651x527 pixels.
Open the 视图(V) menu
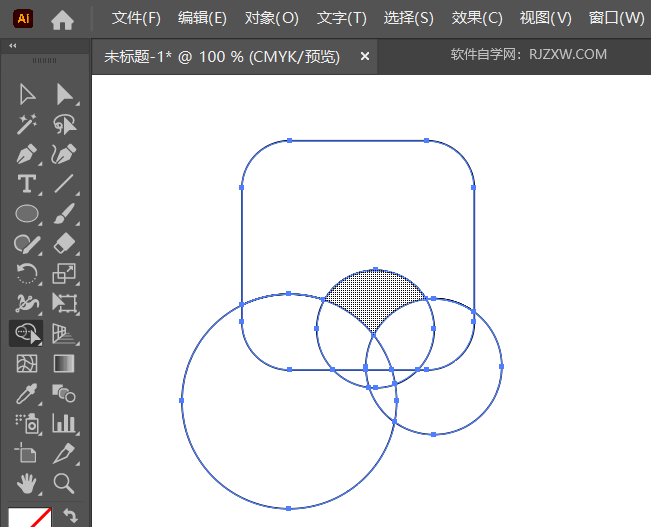(546, 18)
